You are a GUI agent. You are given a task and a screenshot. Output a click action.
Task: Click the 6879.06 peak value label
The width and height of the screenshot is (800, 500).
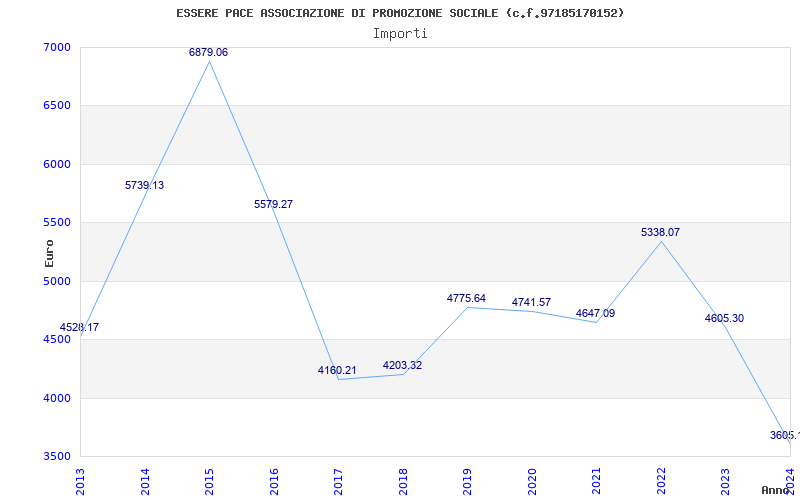click(x=208, y=52)
